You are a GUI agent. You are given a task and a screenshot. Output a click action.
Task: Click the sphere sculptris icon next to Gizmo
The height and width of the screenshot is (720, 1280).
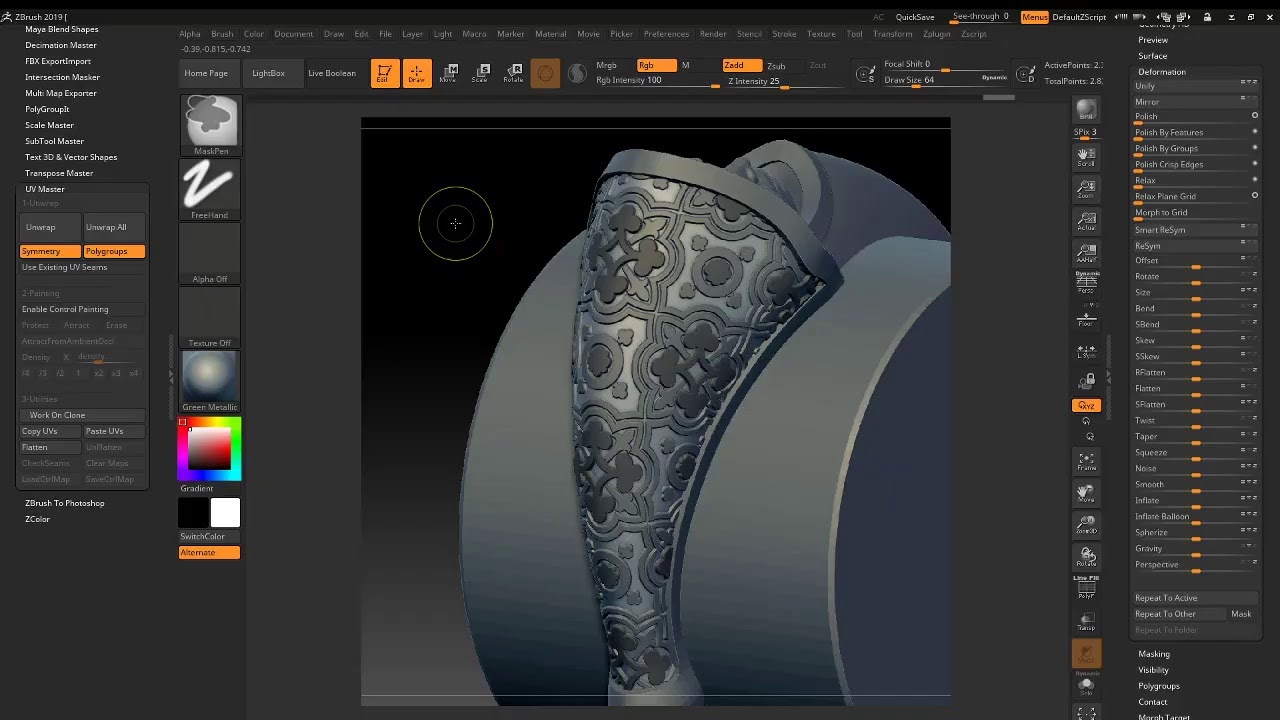coord(577,73)
